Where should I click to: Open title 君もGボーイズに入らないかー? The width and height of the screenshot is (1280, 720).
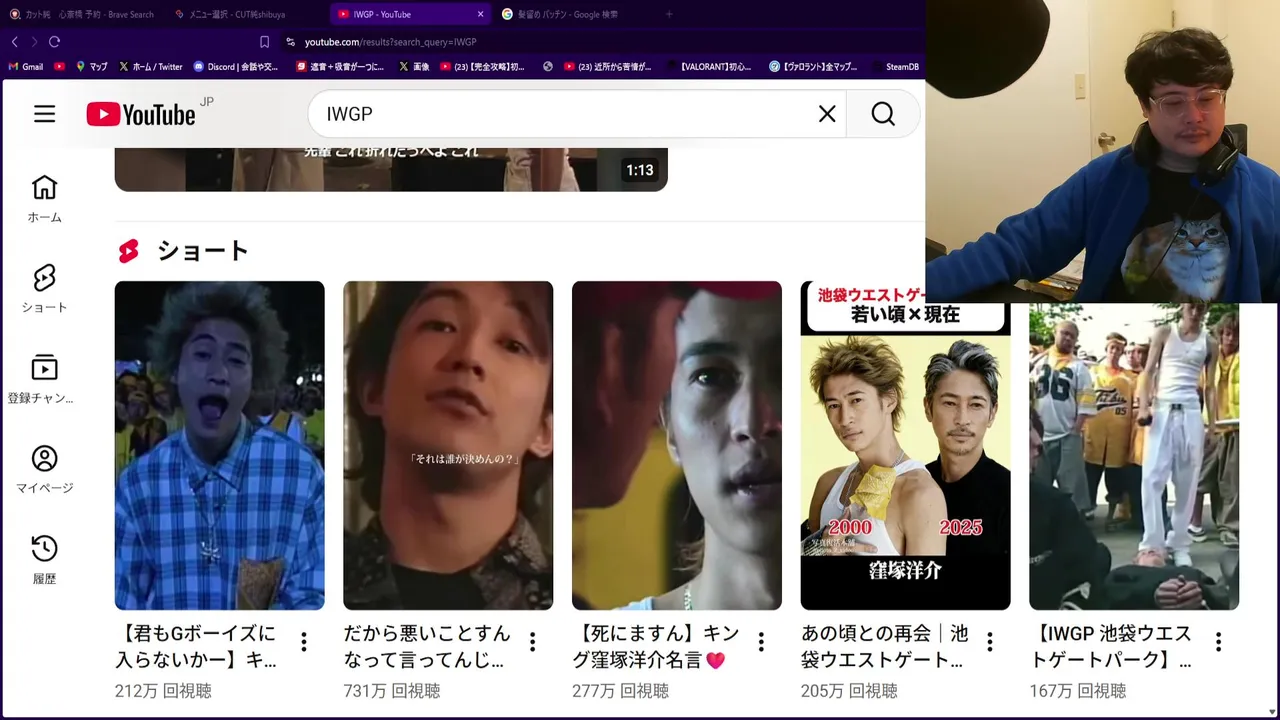[196, 647]
